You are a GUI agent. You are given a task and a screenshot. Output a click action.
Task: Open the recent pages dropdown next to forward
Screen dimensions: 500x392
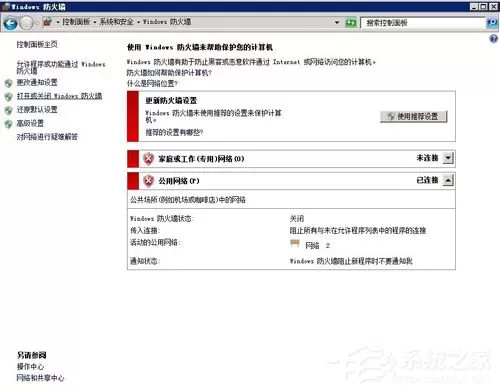36,23
